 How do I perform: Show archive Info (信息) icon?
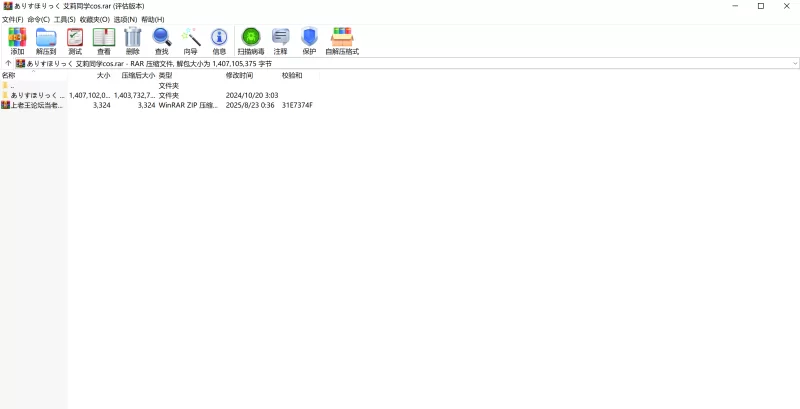(x=219, y=41)
